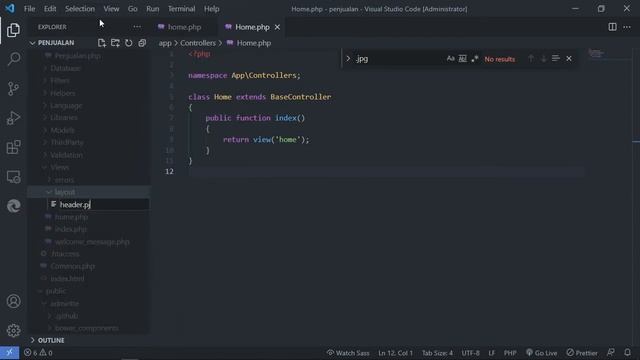Click LF end of line selector
This screenshot has height=360, width=640.
coord(491,353)
